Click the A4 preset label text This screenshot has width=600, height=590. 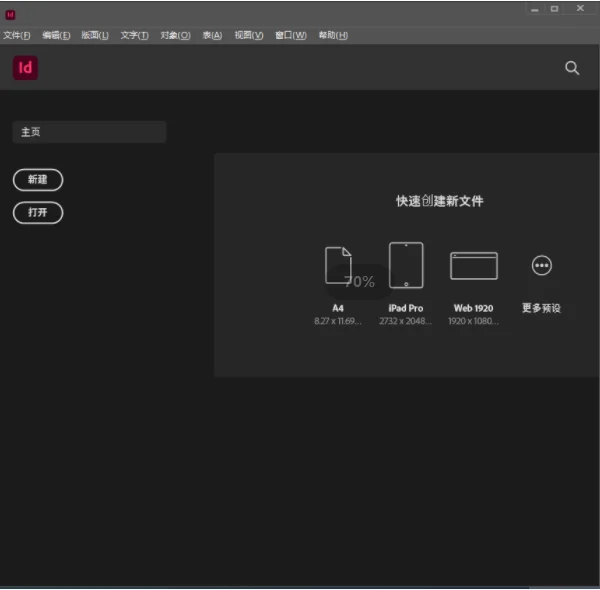pyautogui.click(x=338, y=308)
